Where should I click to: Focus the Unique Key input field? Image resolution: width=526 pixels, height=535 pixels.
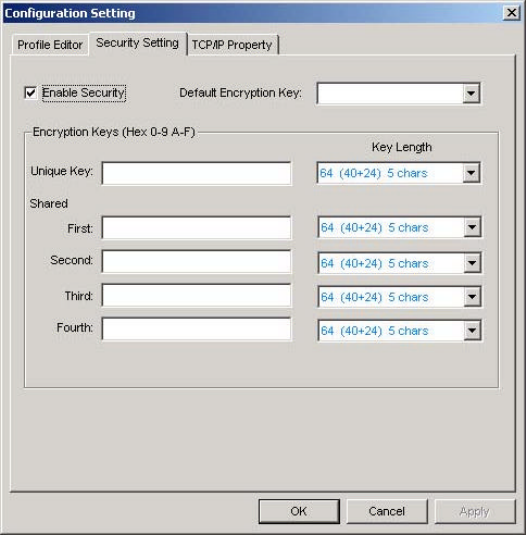point(196,173)
